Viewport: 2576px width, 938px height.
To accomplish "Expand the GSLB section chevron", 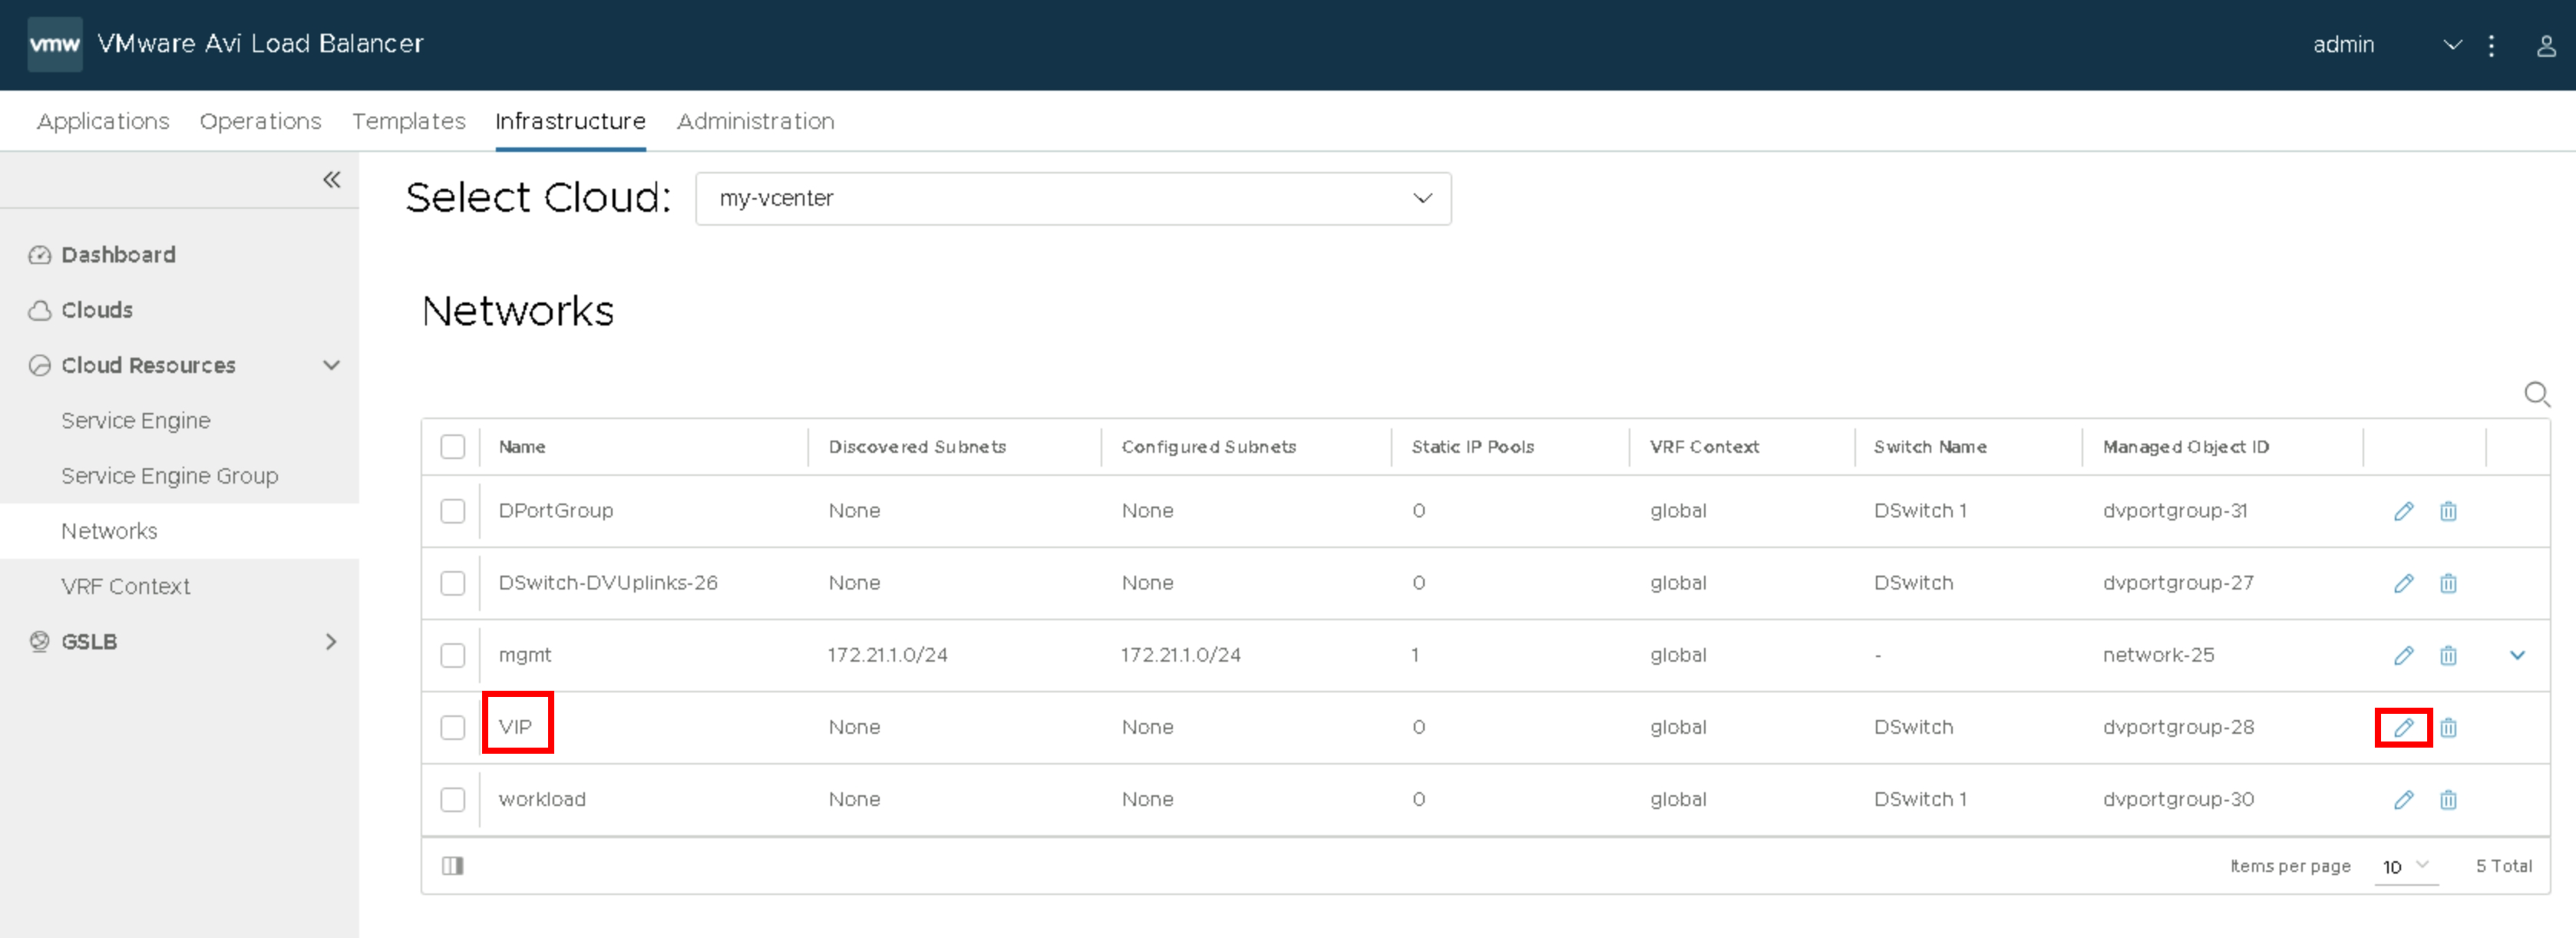I will click(x=332, y=641).
